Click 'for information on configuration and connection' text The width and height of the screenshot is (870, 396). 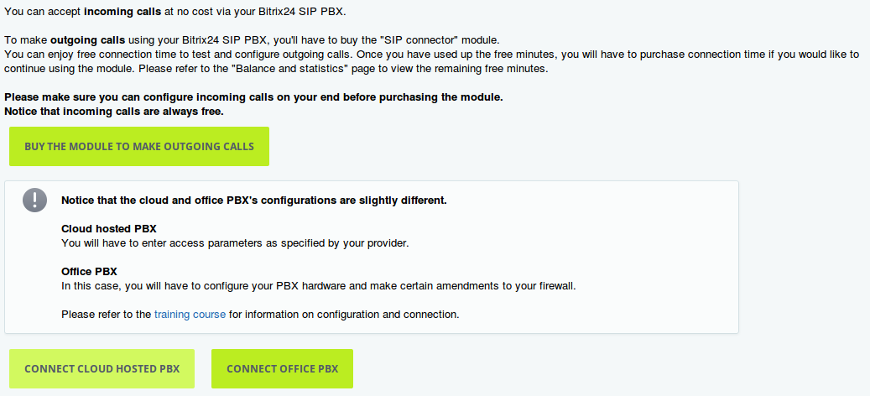tap(344, 314)
